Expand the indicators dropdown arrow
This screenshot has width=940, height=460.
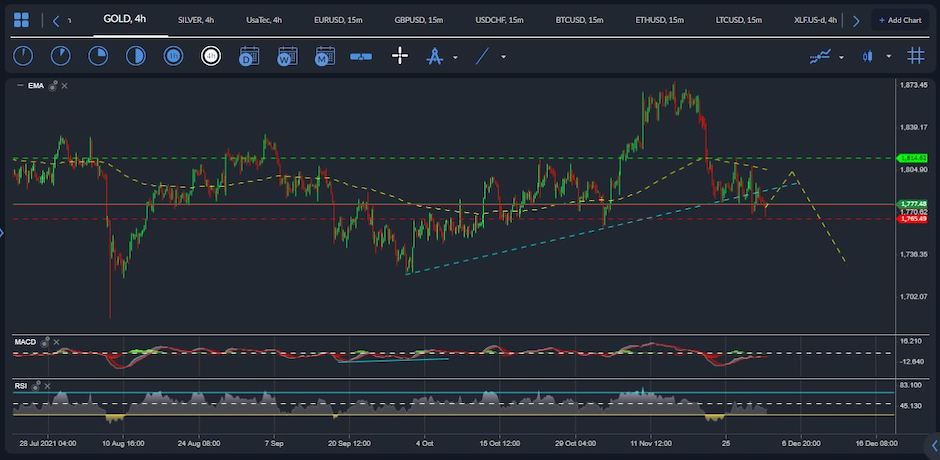[841, 57]
